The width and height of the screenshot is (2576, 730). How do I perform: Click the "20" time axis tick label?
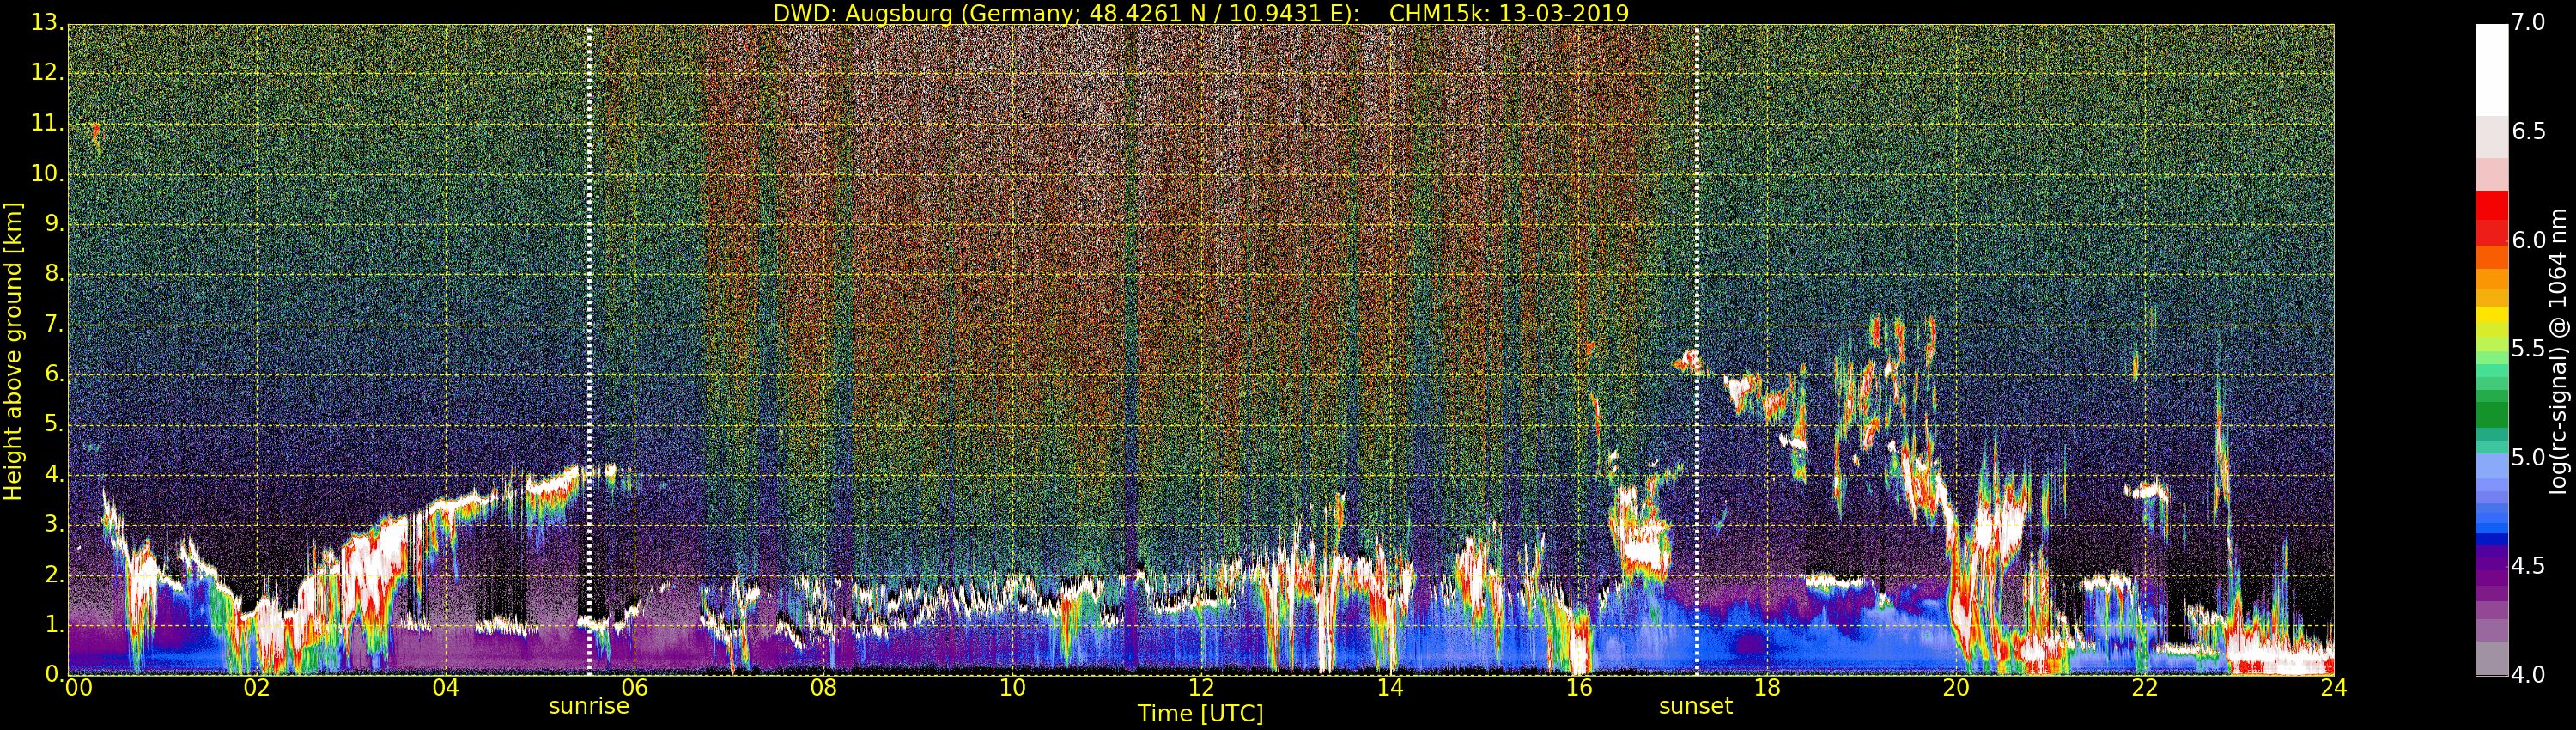pyautogui.click(x=1956, y=688)
